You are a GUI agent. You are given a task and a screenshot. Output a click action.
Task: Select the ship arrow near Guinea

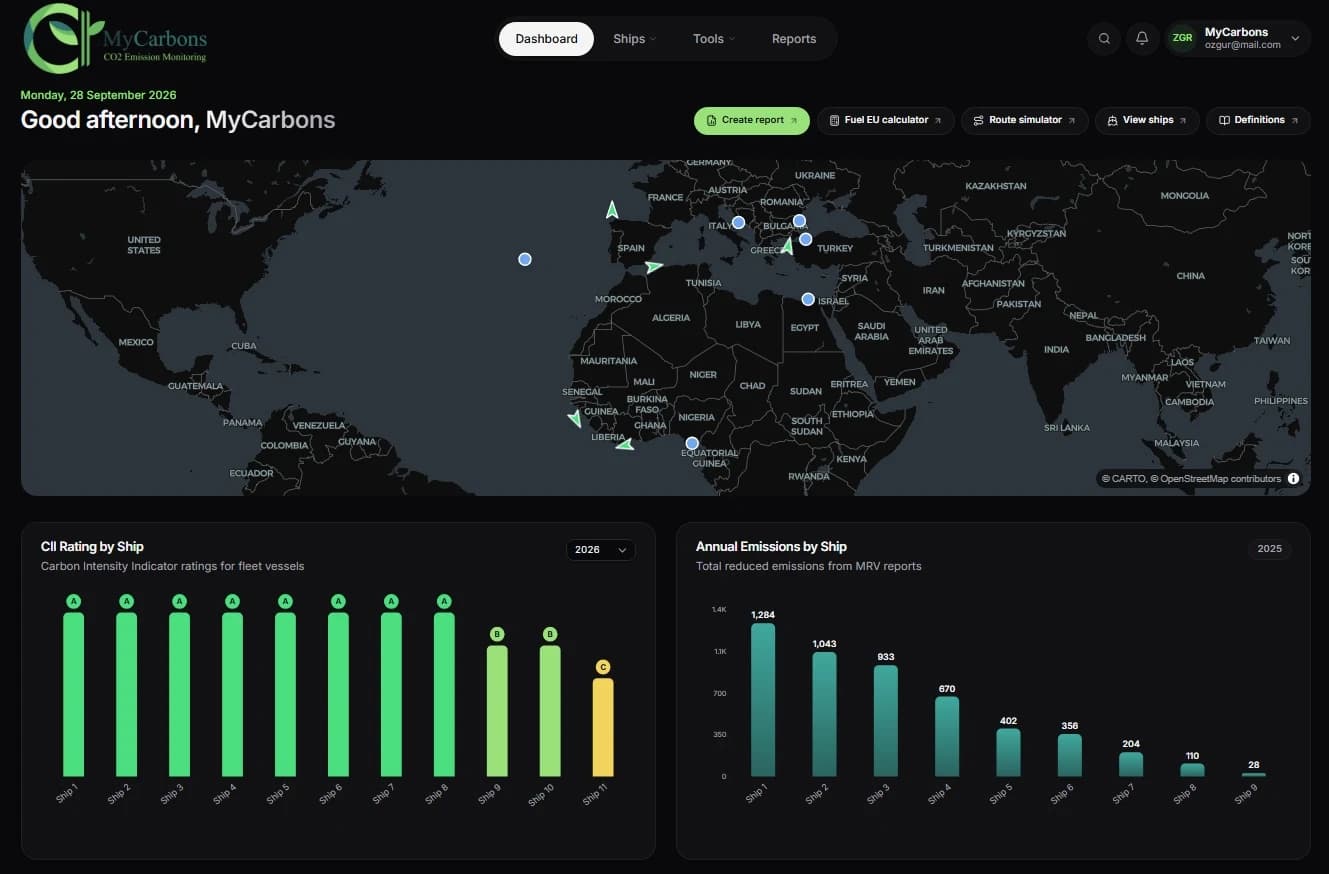click(575, 418)
